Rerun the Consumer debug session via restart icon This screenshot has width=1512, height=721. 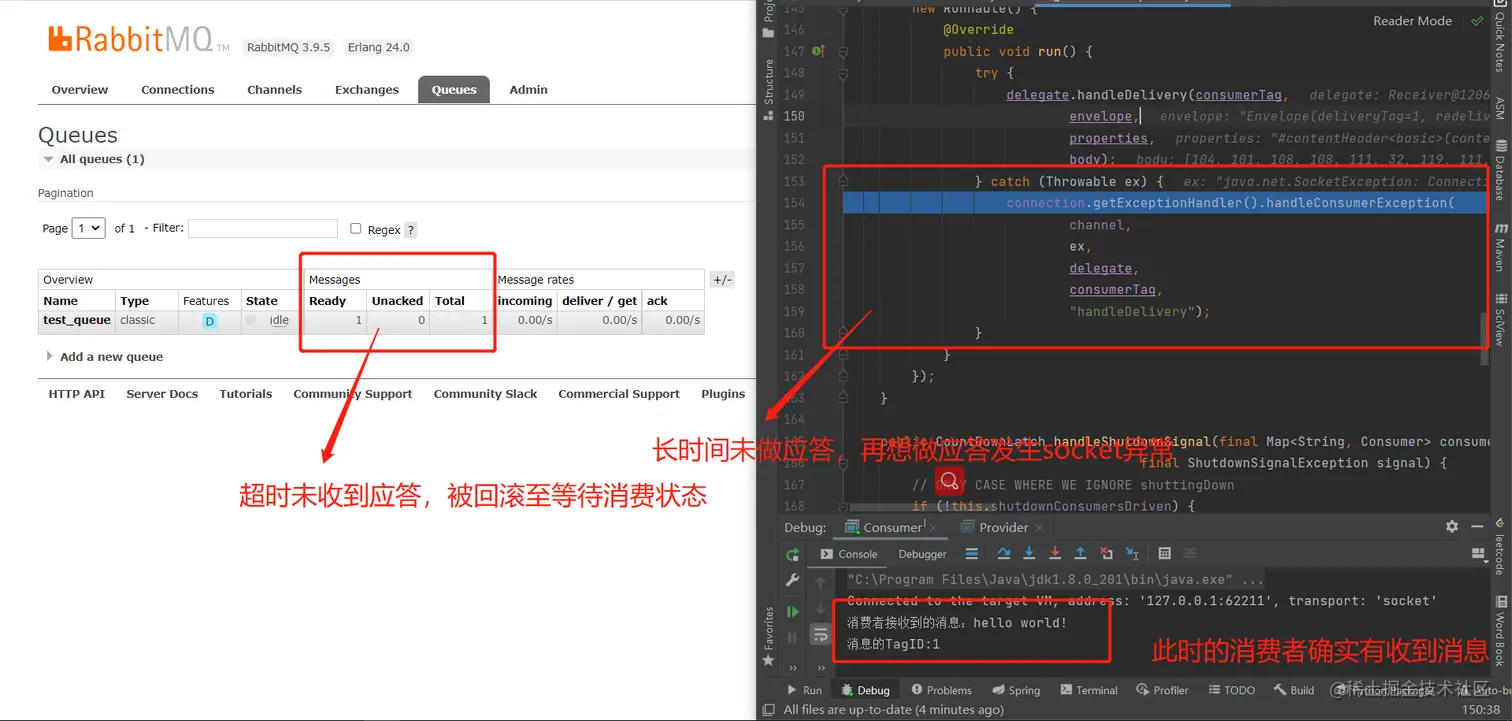[792, 553]
